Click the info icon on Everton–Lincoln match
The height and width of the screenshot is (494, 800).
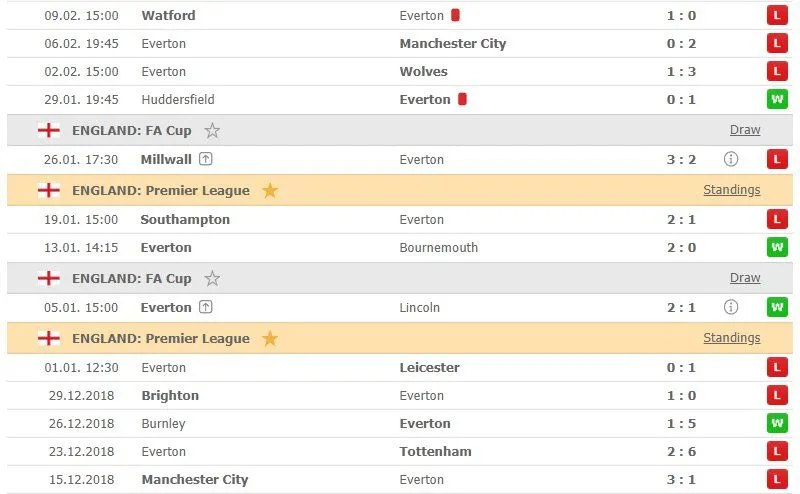click(731, 307)
